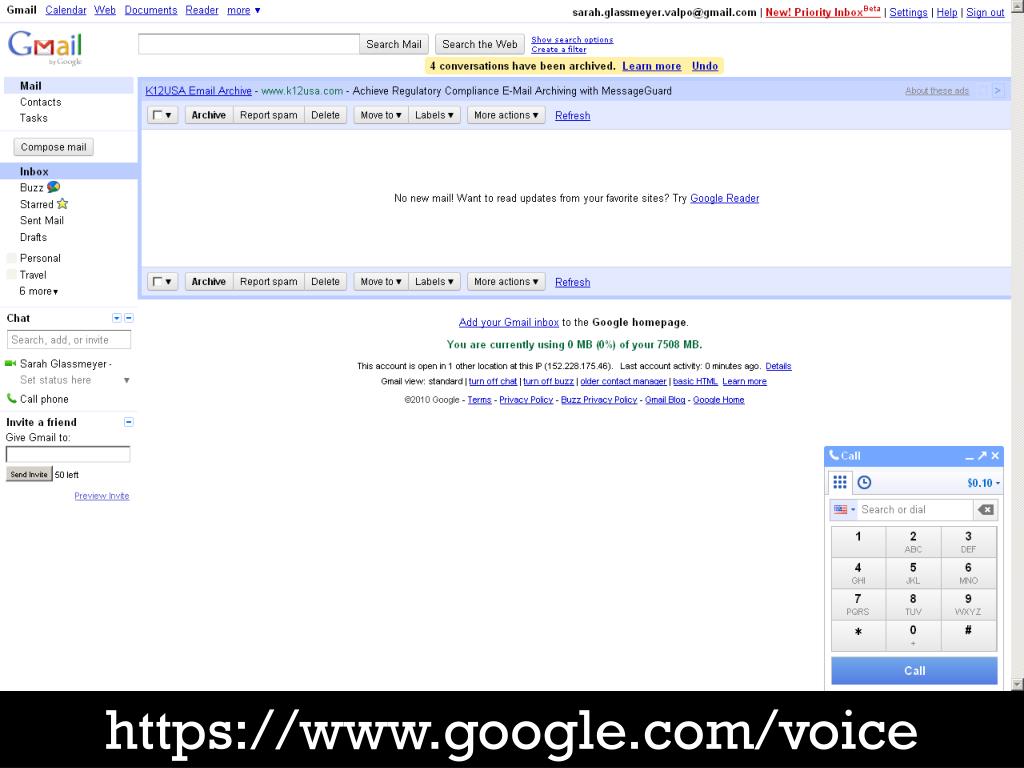Viewport: 1024px width, 768px height.
Task: Click the Starred star icon
Action: 63,204
